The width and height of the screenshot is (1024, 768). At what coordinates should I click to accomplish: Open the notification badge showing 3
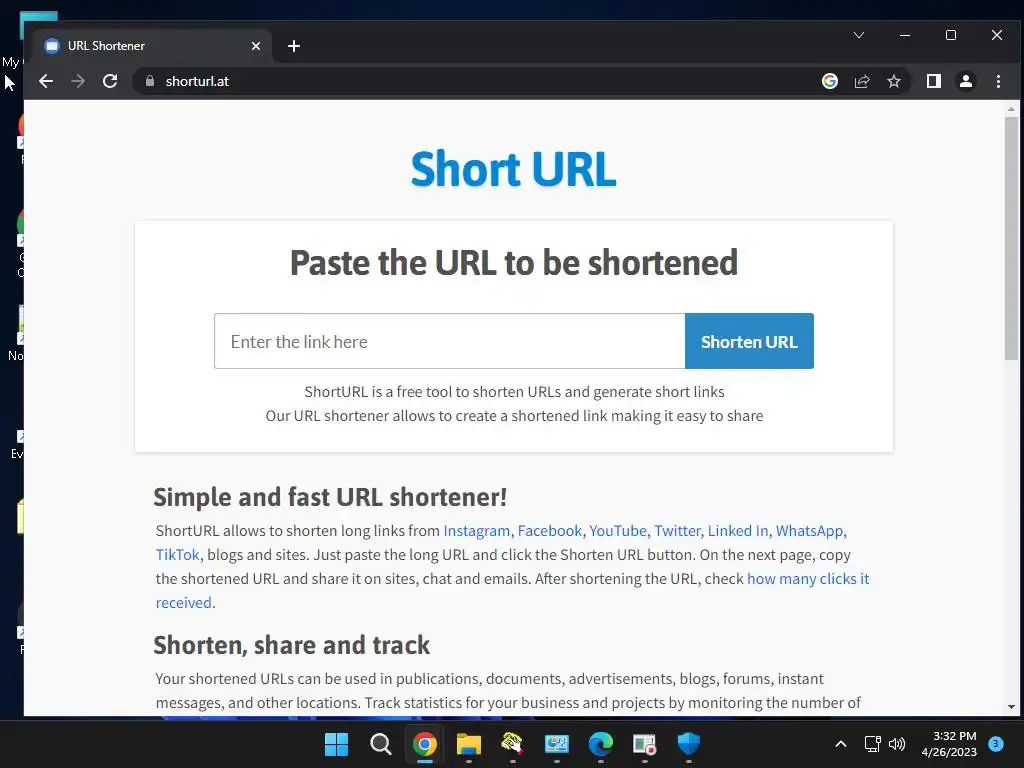[x=995, y=744]
